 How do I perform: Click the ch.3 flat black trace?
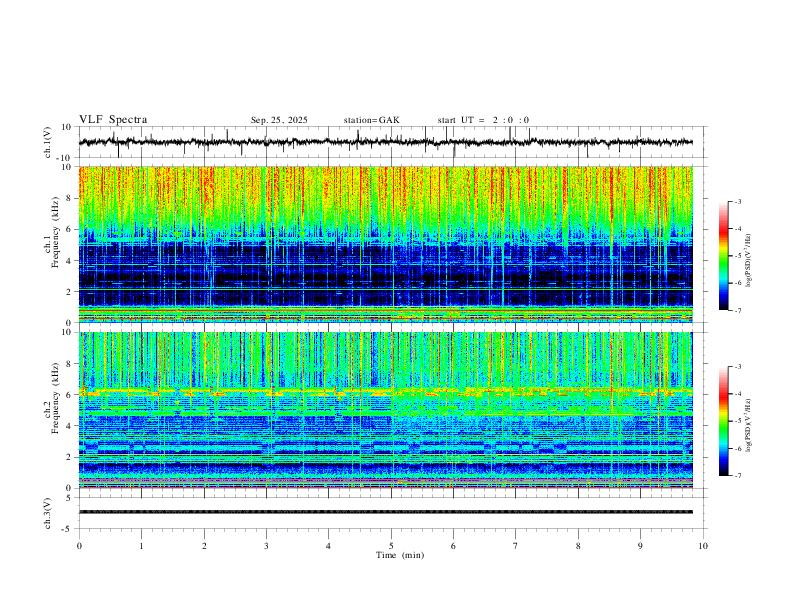(386, 512)
